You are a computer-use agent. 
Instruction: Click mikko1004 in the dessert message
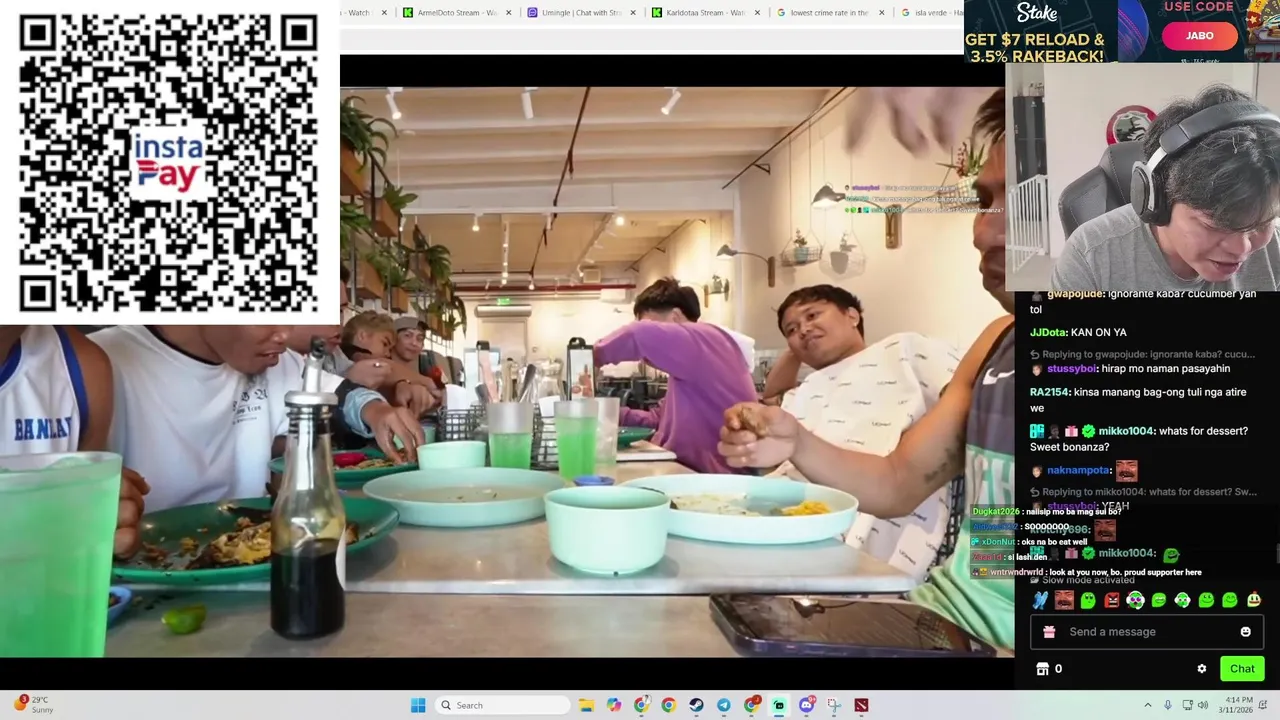[1126, 431]
